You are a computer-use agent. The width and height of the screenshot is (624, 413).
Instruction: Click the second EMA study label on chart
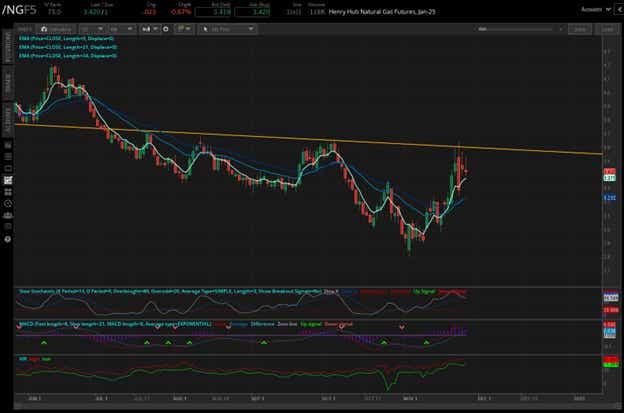click(x=68, y=47)
